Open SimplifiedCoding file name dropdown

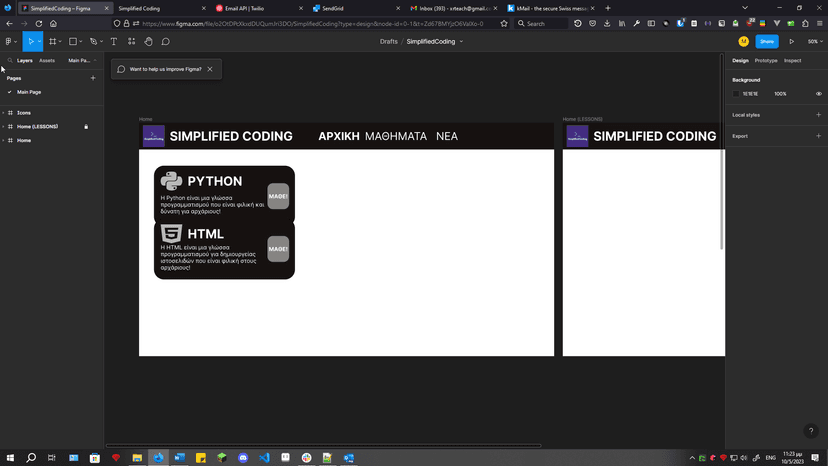point(461,42)
